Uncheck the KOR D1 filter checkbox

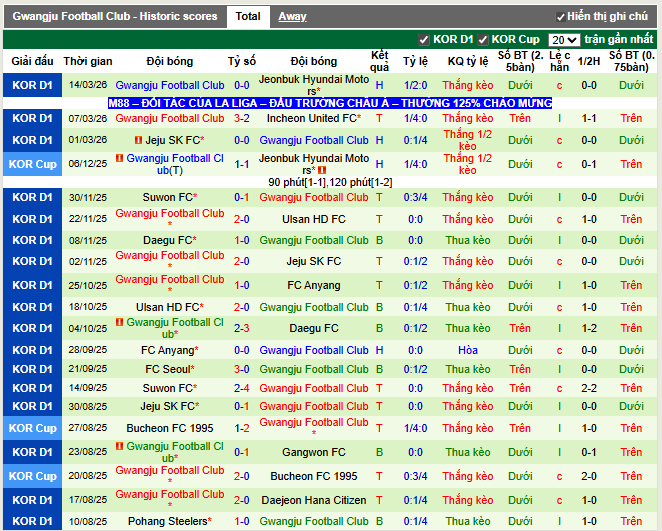(424, 40)
